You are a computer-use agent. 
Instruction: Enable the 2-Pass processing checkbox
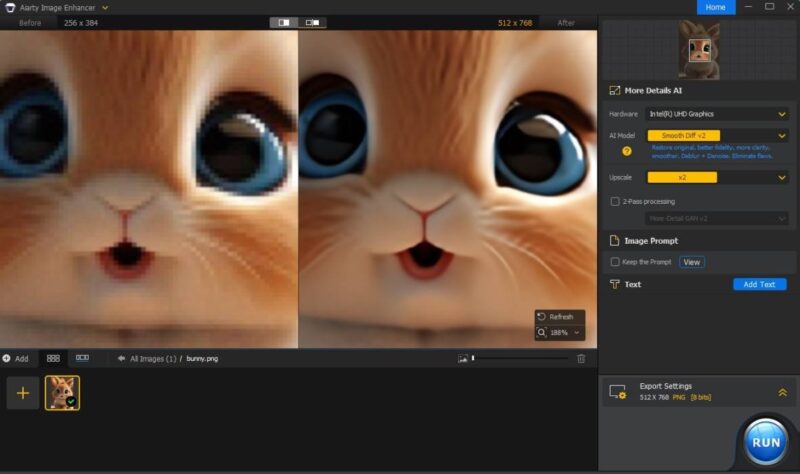[615, 202]
